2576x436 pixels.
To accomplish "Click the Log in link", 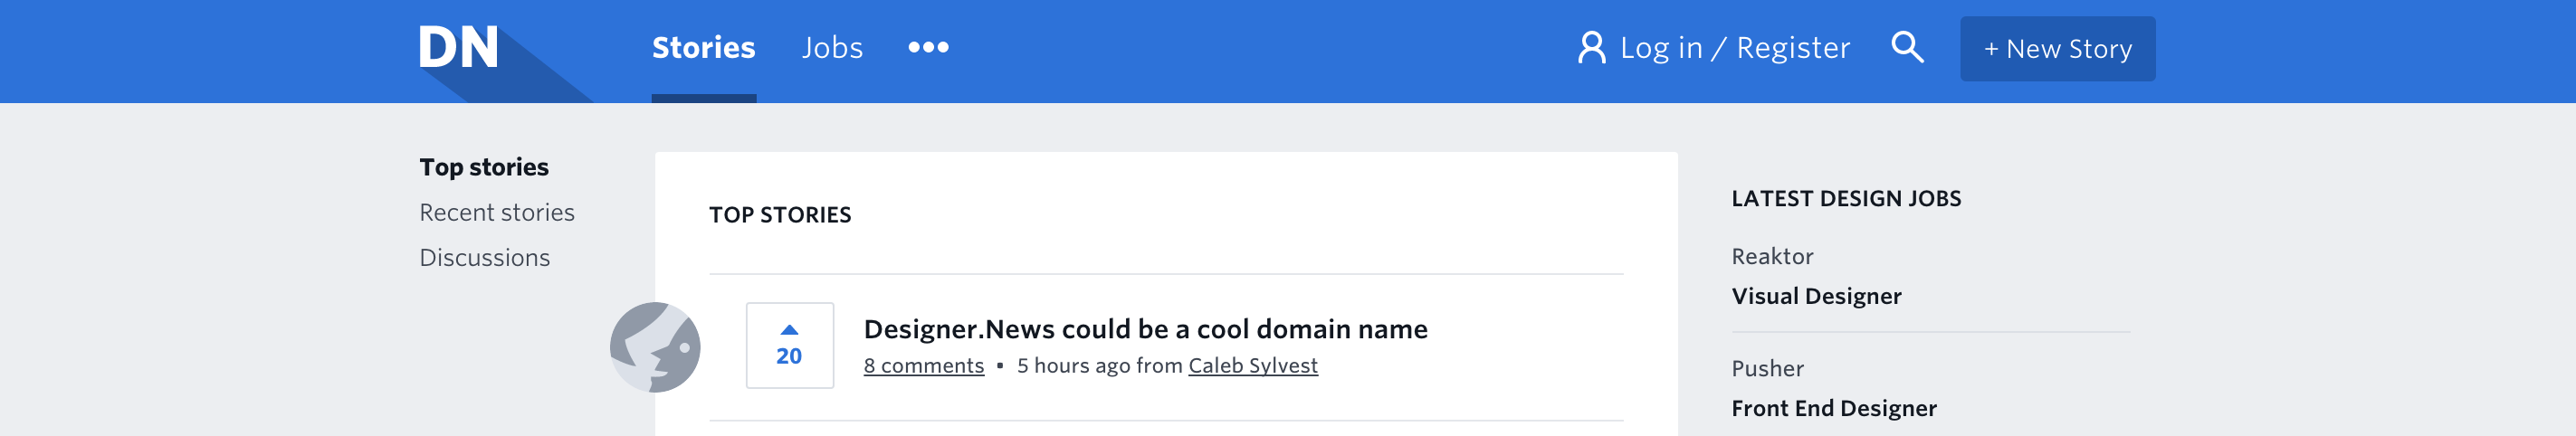I will (1660, 47).
